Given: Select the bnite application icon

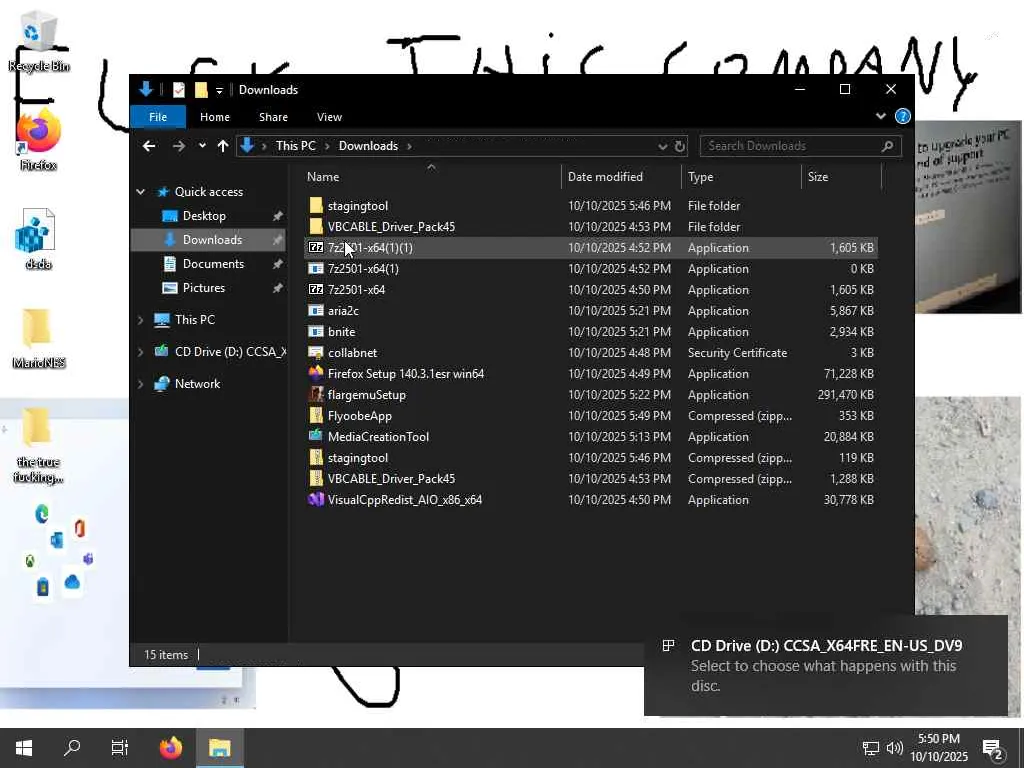Looking at the screenshot, I should coord(316,332).
